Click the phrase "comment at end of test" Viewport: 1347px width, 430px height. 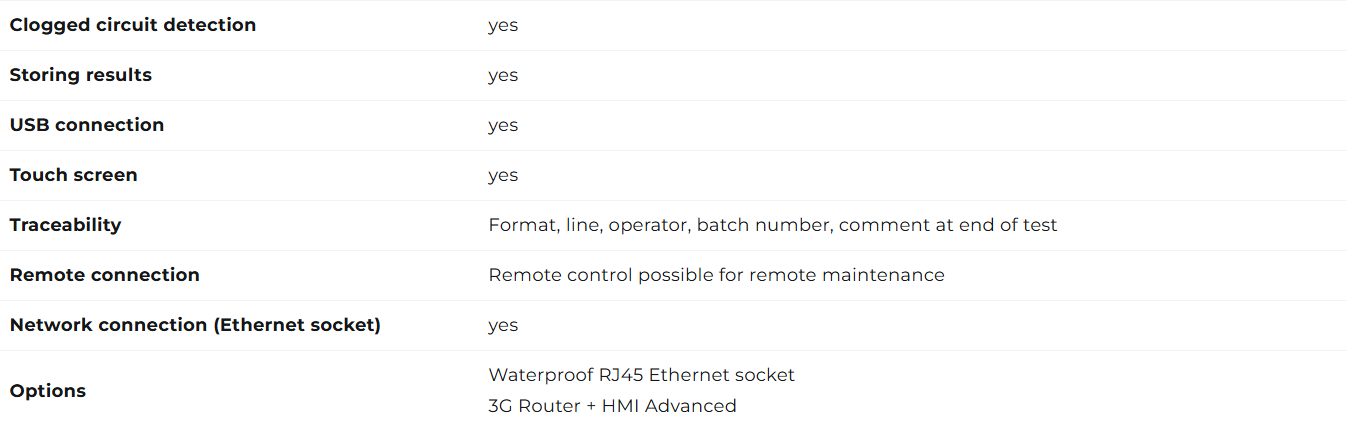(948, 225)
